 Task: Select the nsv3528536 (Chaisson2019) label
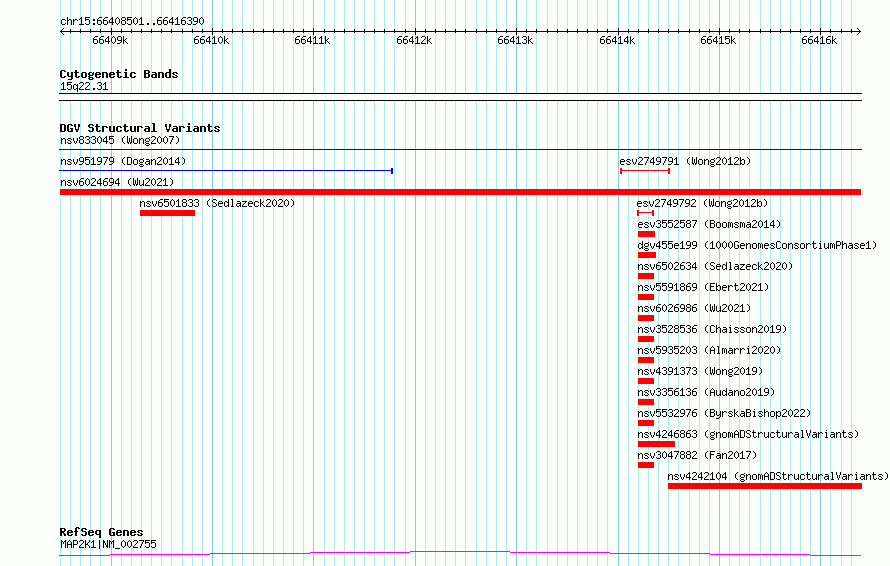[712, 329]
